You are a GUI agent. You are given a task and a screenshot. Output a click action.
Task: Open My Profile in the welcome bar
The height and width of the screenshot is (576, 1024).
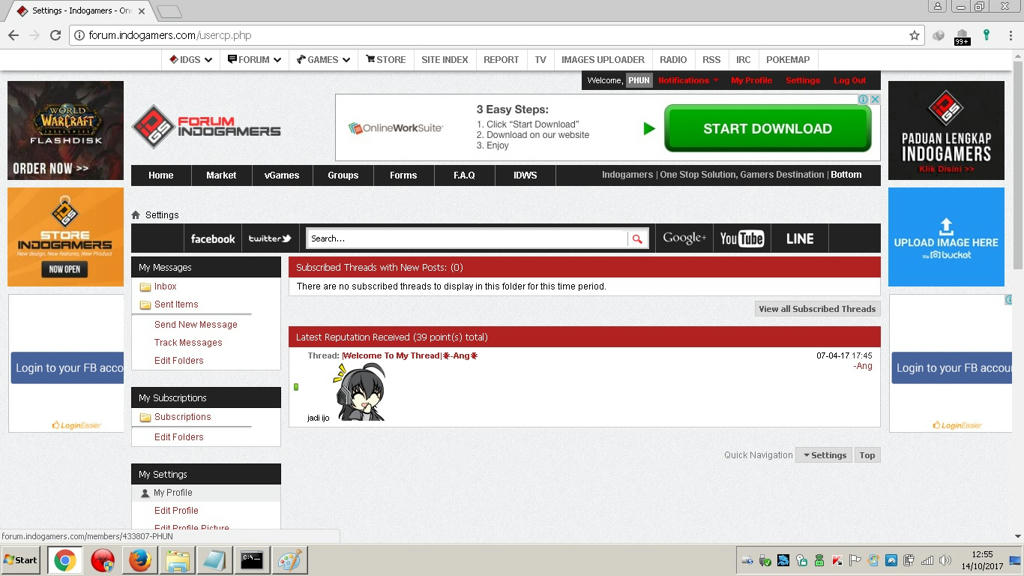point(751,80)
